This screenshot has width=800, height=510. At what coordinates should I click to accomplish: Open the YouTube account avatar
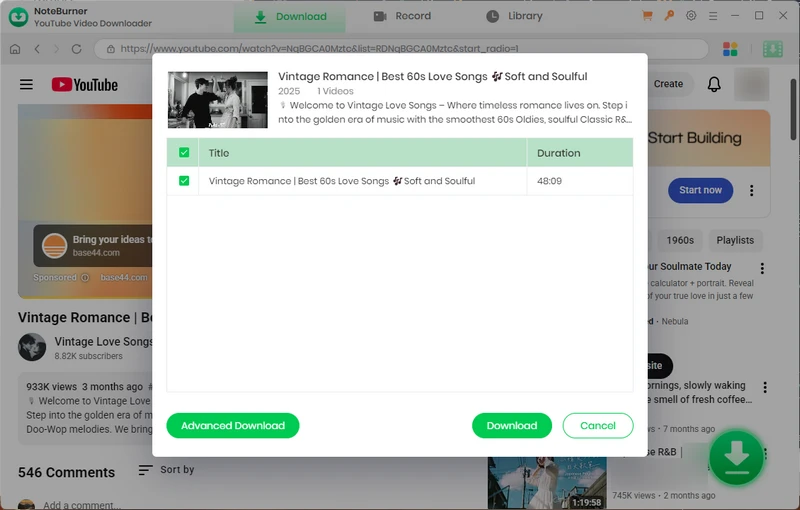(751, 84)
